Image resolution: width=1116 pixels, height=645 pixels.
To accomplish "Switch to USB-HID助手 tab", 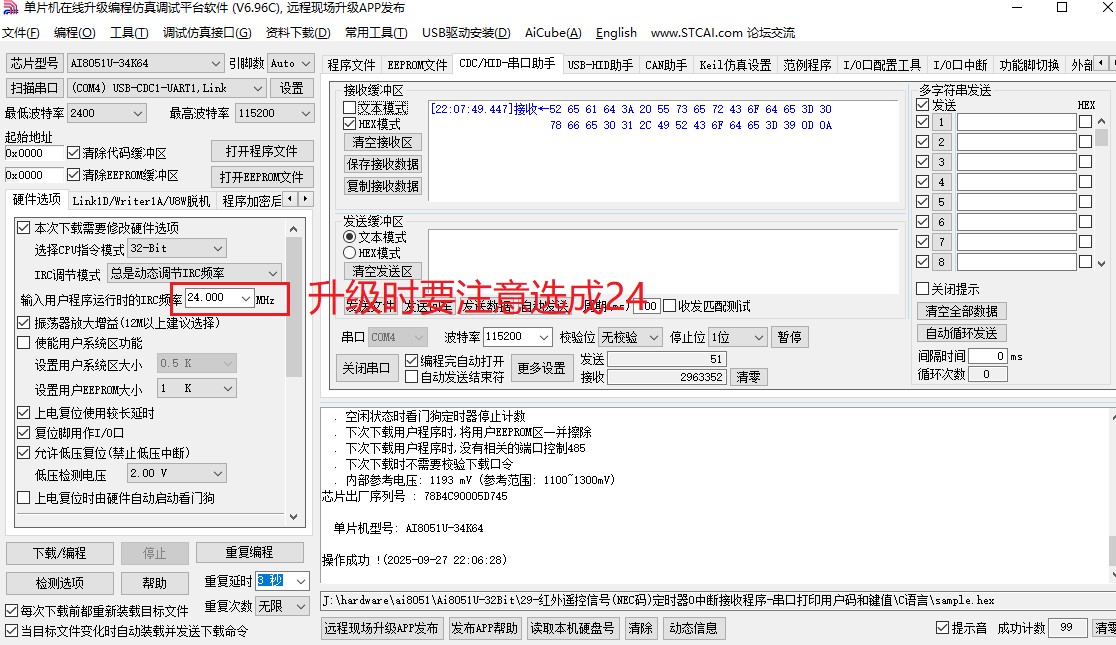I will (600, 65).
